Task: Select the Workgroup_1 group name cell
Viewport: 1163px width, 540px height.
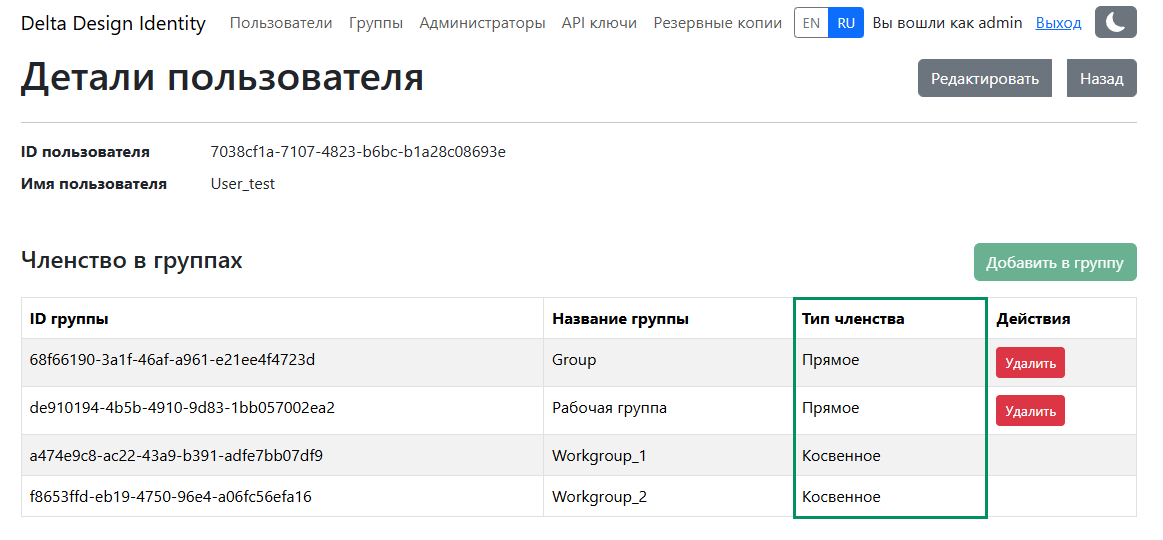Action: click(x=599, y=456)
